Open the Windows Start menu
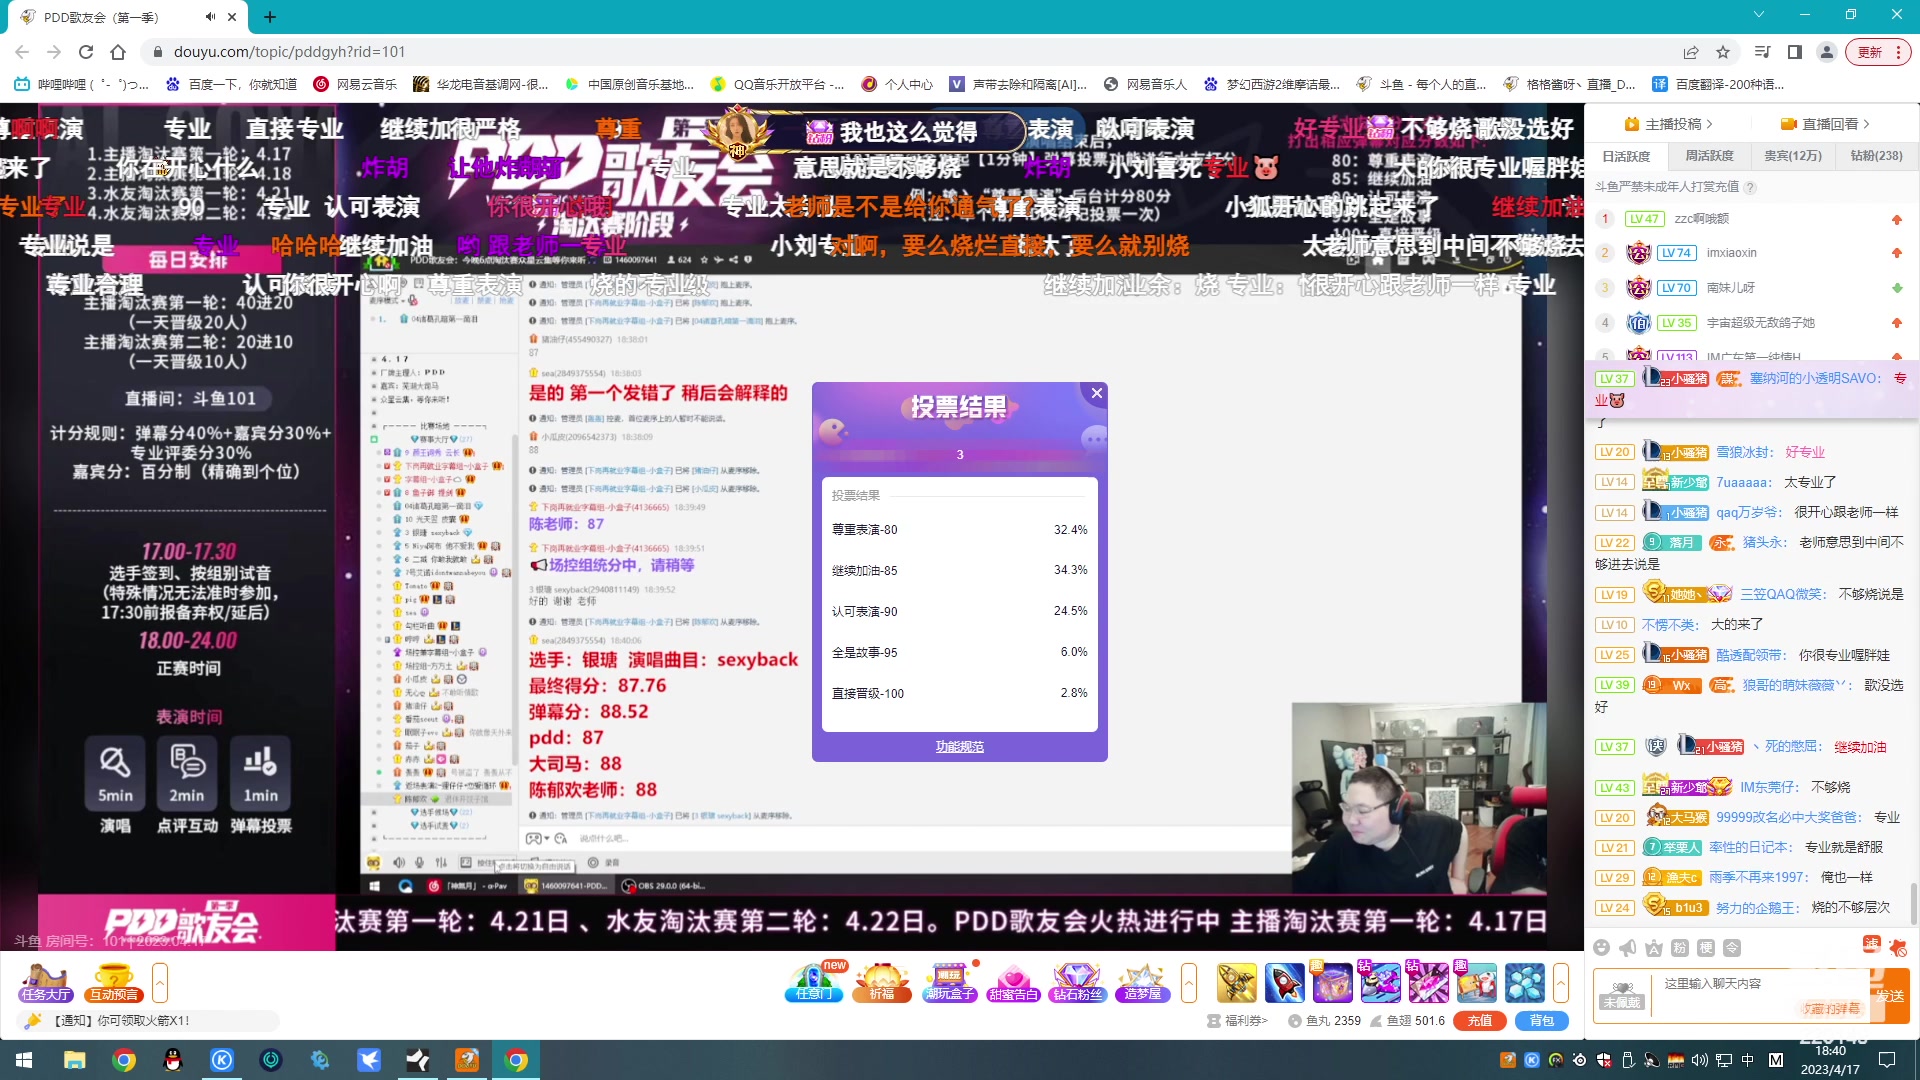The width and height of the screenshot is (1920, 1080). point(24,1060)
